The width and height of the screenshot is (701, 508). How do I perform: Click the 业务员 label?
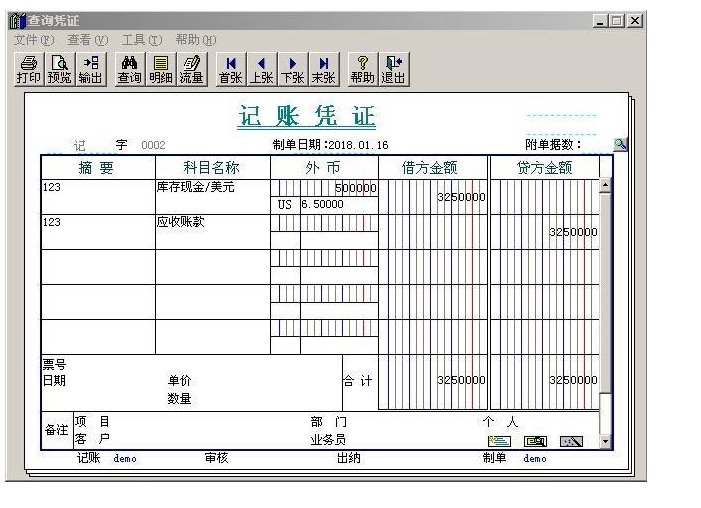328,440
